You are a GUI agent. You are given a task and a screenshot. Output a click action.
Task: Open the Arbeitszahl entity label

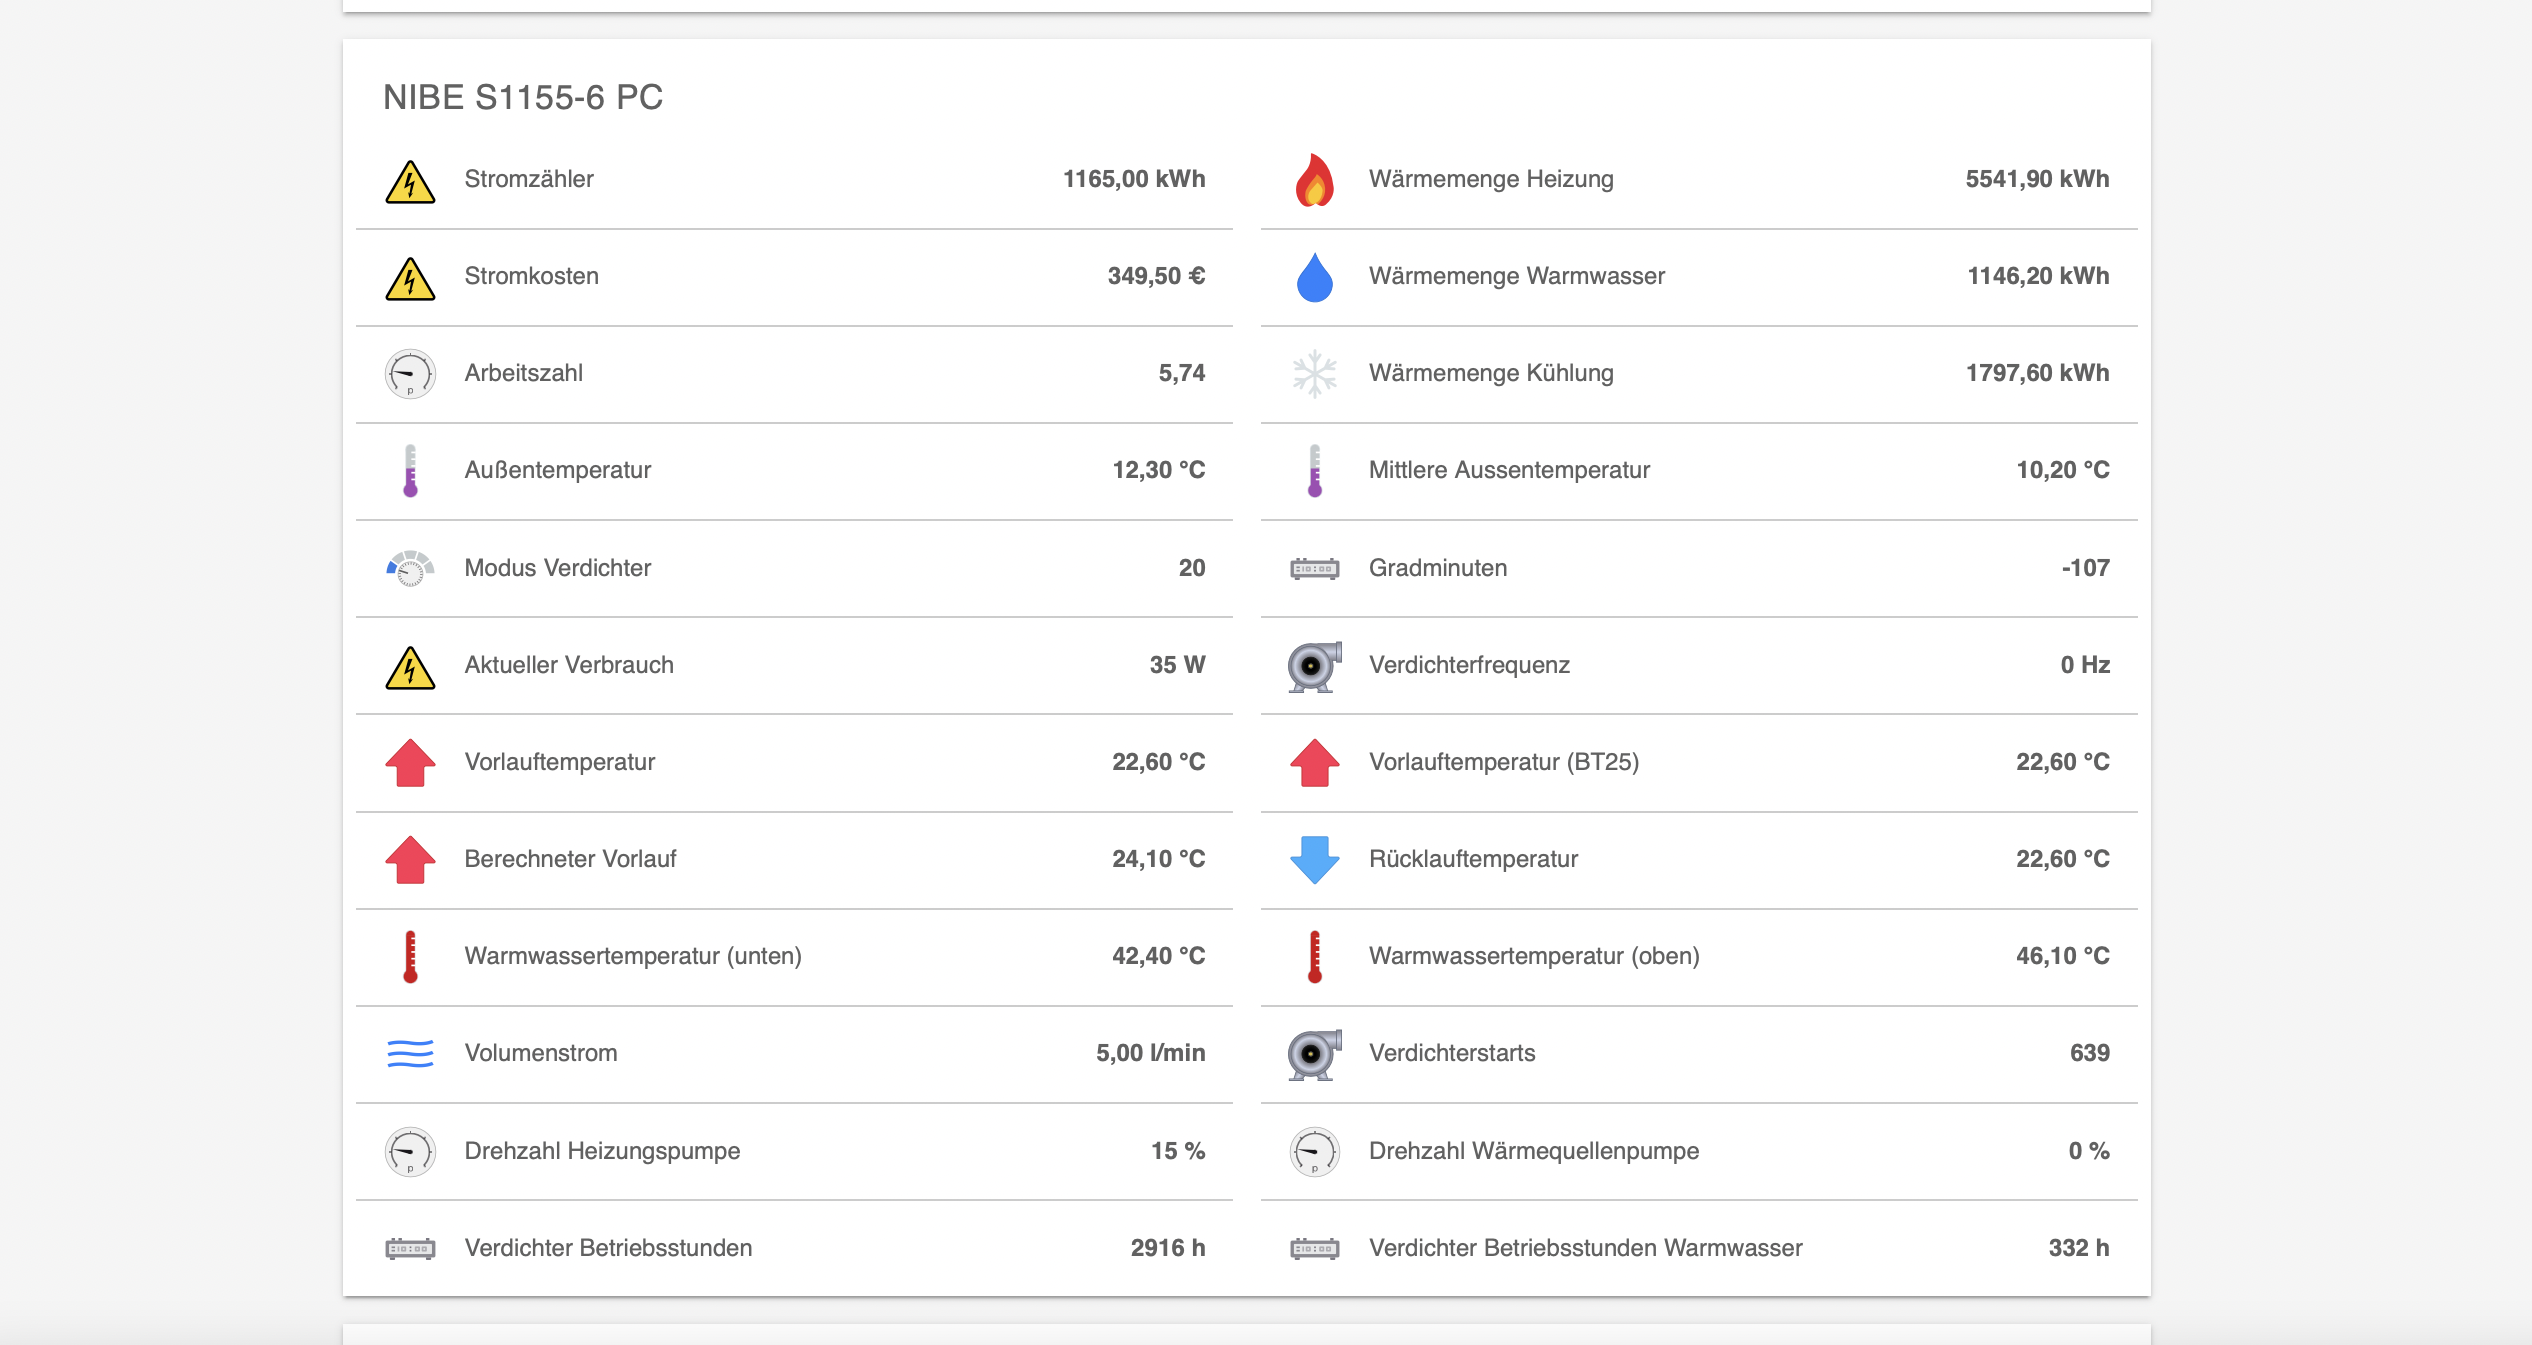524,373
